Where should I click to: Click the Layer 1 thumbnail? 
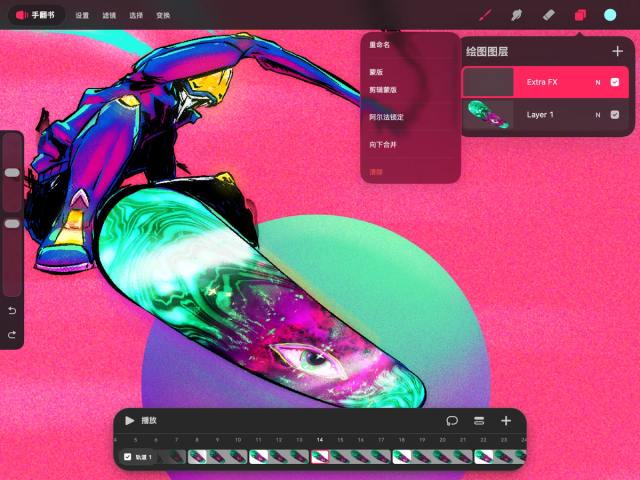click(x=488, y=115)
